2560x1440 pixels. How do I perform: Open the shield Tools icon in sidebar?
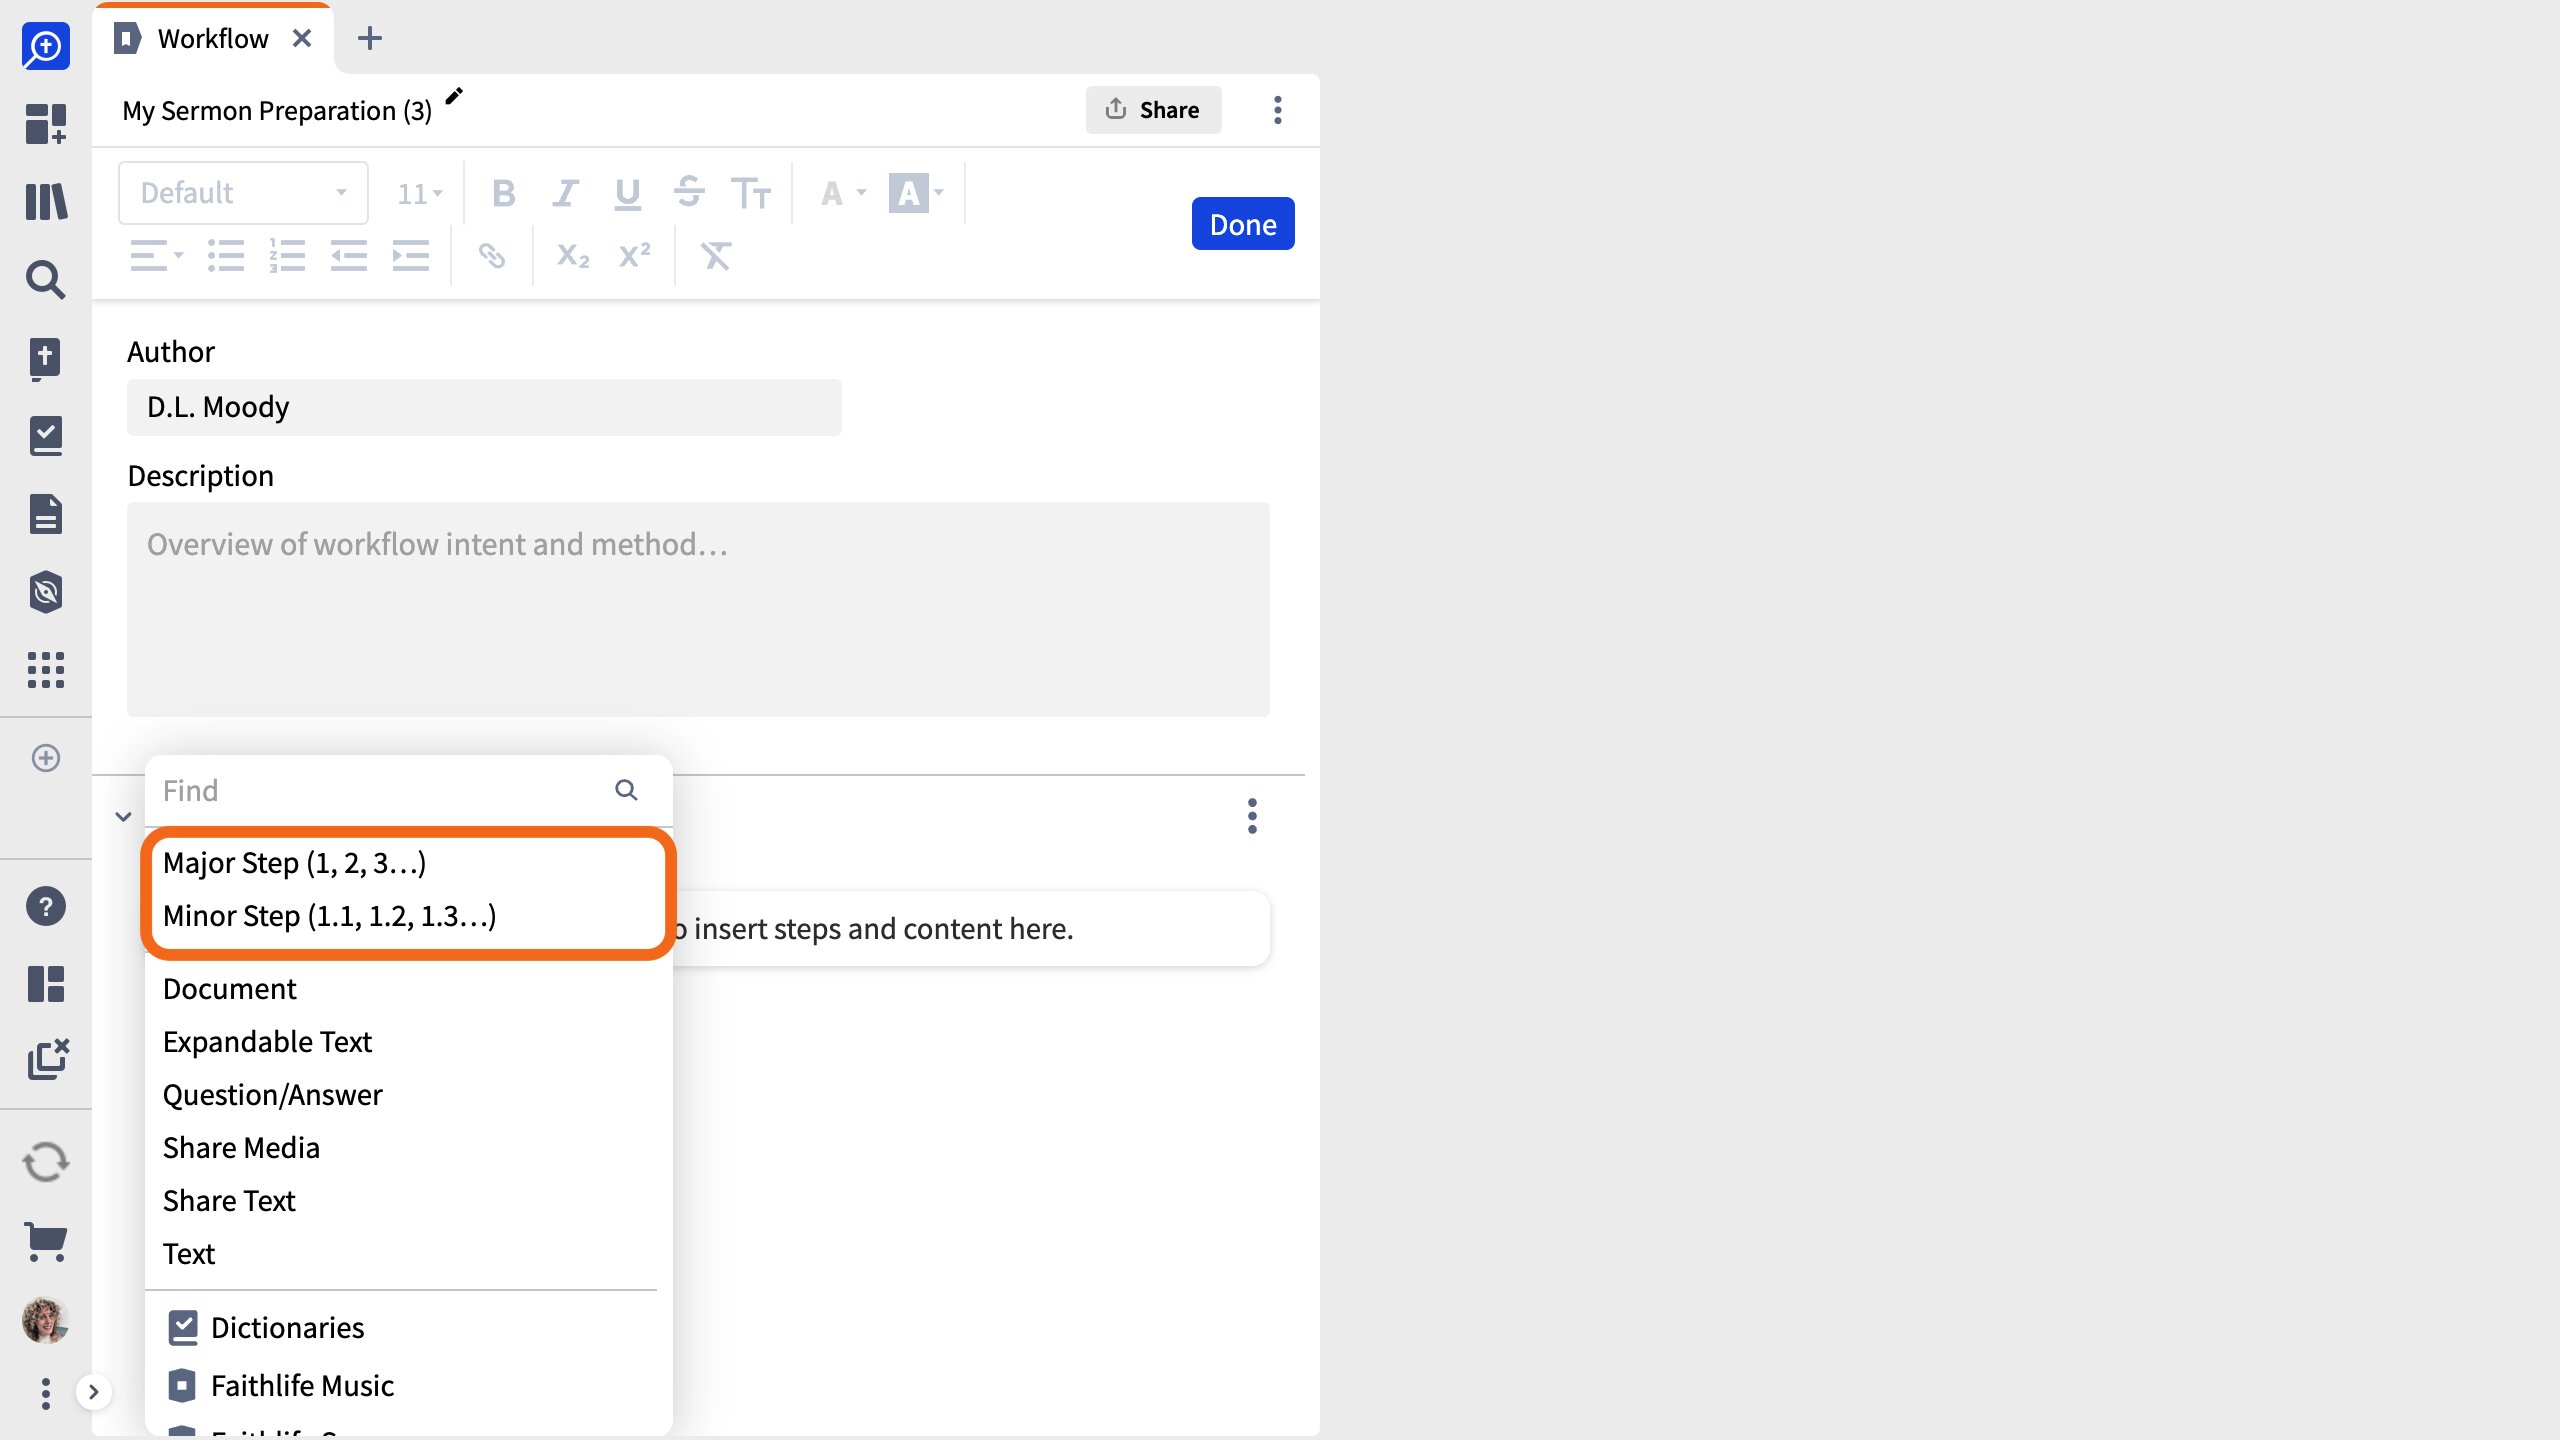point(46,592)
